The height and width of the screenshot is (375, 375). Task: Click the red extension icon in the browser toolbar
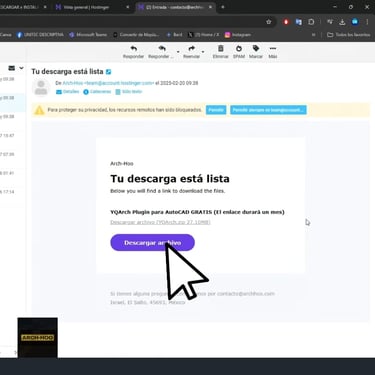(x=286, y=22)
